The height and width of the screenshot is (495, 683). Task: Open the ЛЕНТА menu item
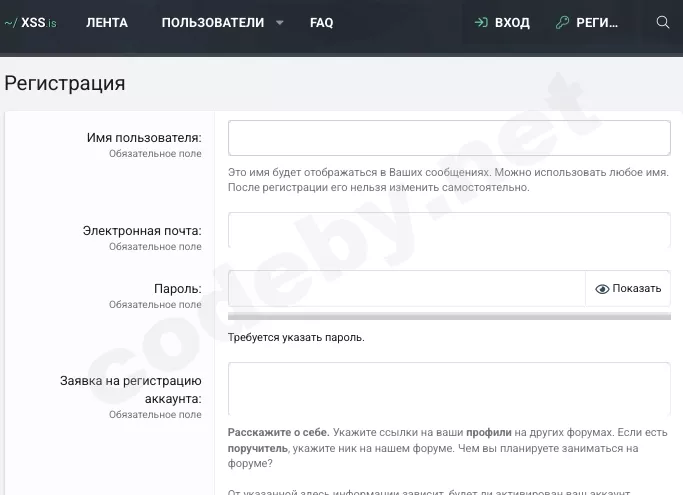click(107, 23)
